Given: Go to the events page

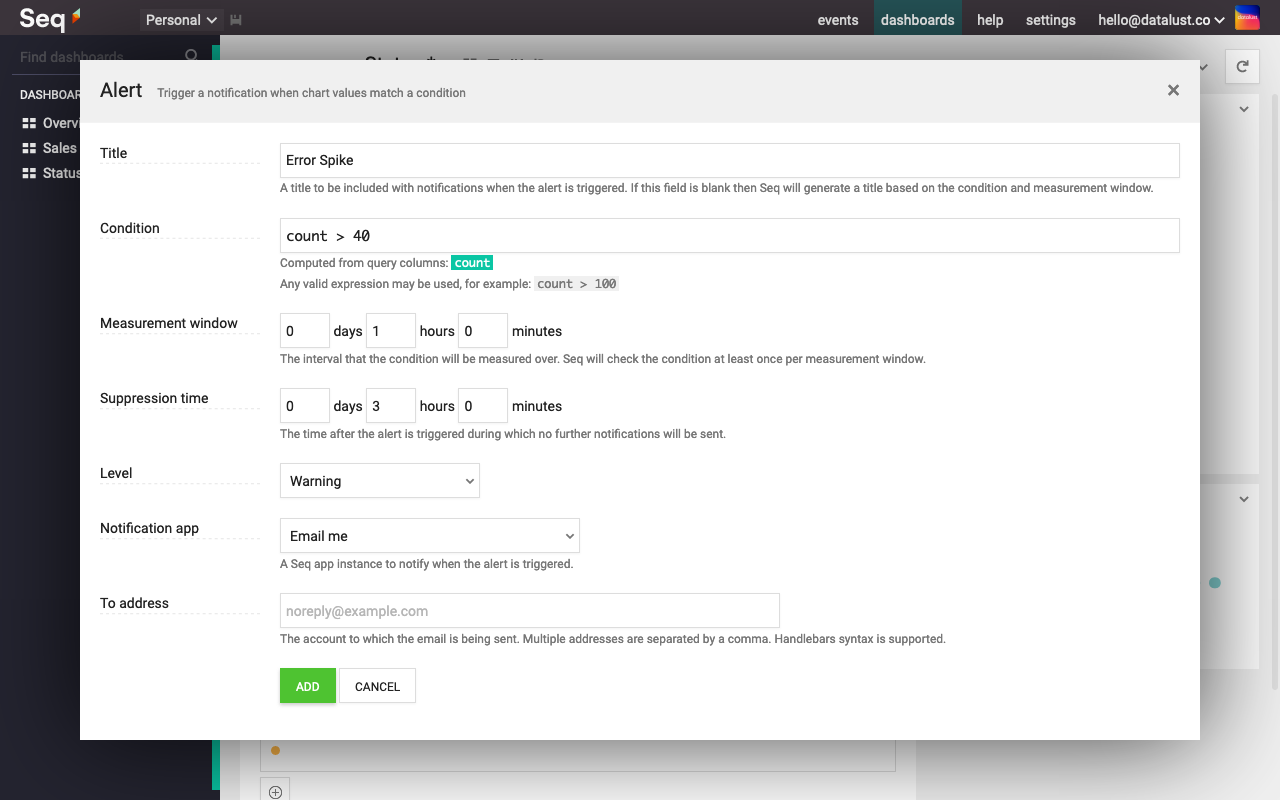Looking at the screenshot, I should point(838,20).
